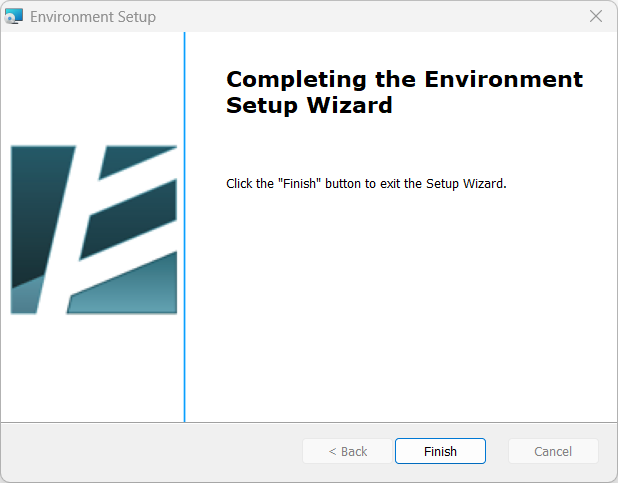This screenshot has width=618, height=483.
Task: Close the Environment Setup window
Action: [596, 17]
